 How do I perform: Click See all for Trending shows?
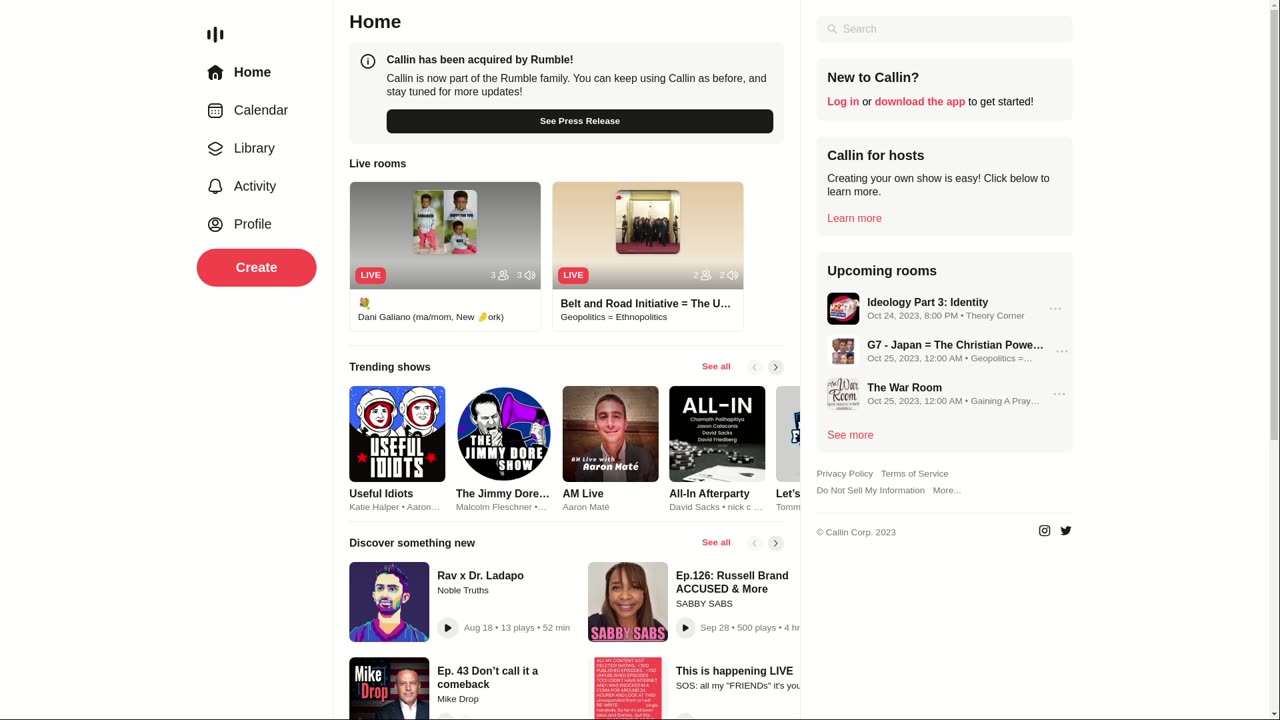(x=716, y=367)
